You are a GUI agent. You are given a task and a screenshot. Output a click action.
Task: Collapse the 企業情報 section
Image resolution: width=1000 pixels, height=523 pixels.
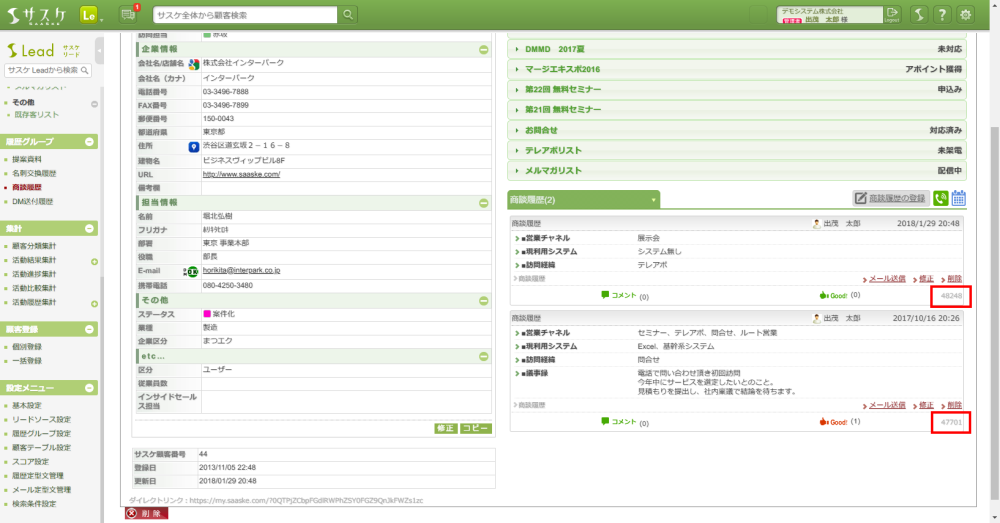click(483, 49)
